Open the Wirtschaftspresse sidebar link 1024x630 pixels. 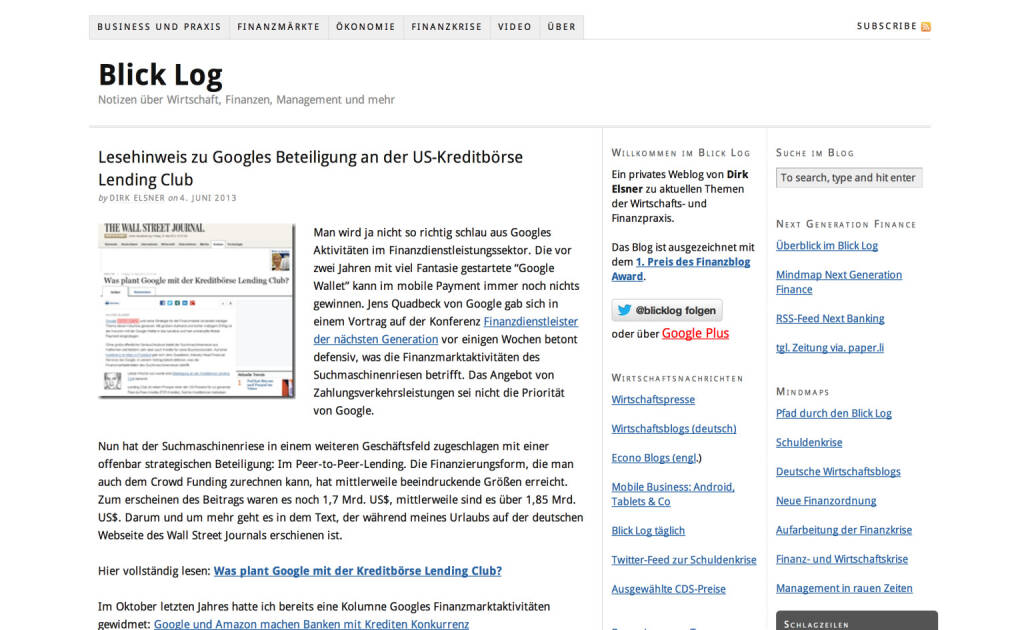click(653, 400)
